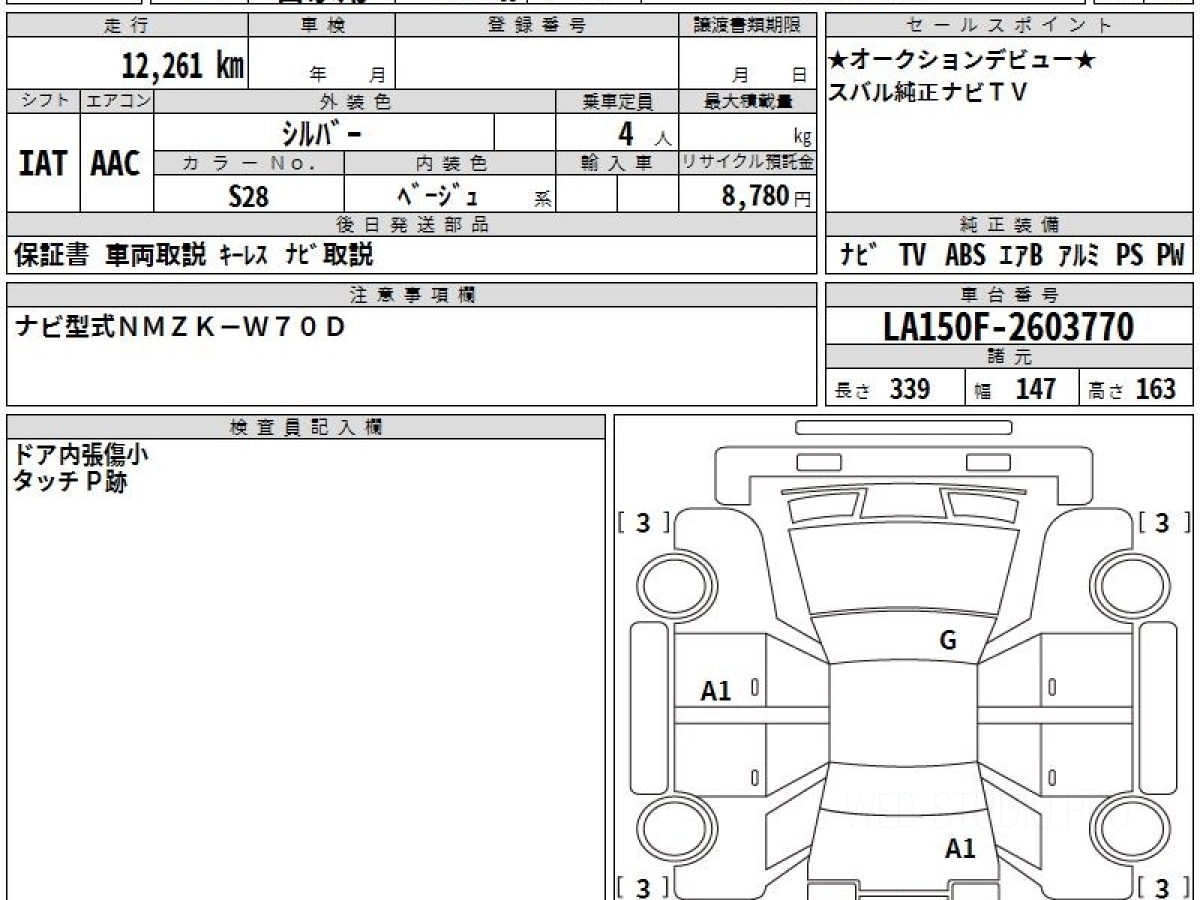
Task: Select PW in the 純正装備 row
Action: (x=1170, y=256)
